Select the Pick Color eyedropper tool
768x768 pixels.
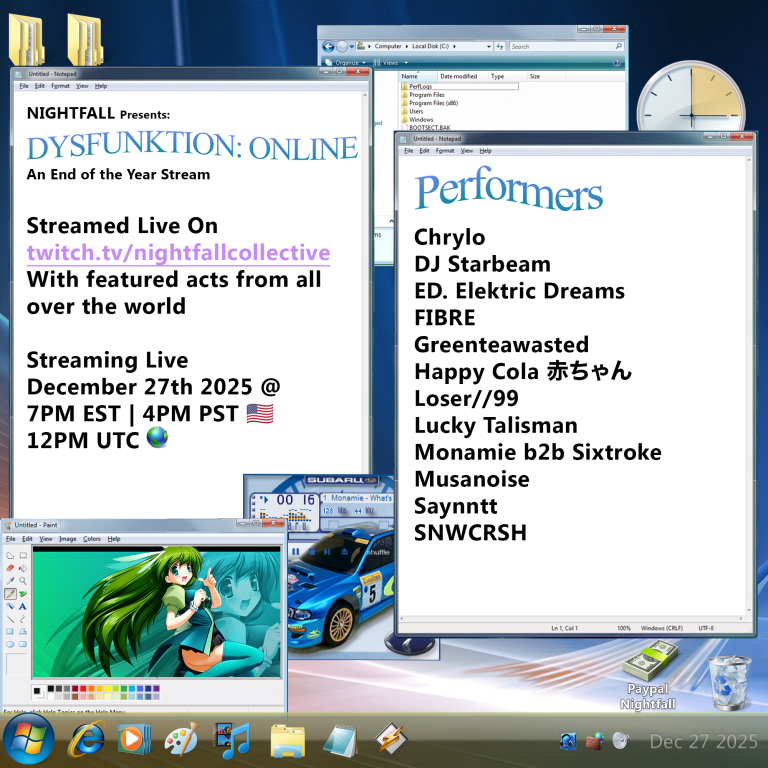[x=10, y=581]
